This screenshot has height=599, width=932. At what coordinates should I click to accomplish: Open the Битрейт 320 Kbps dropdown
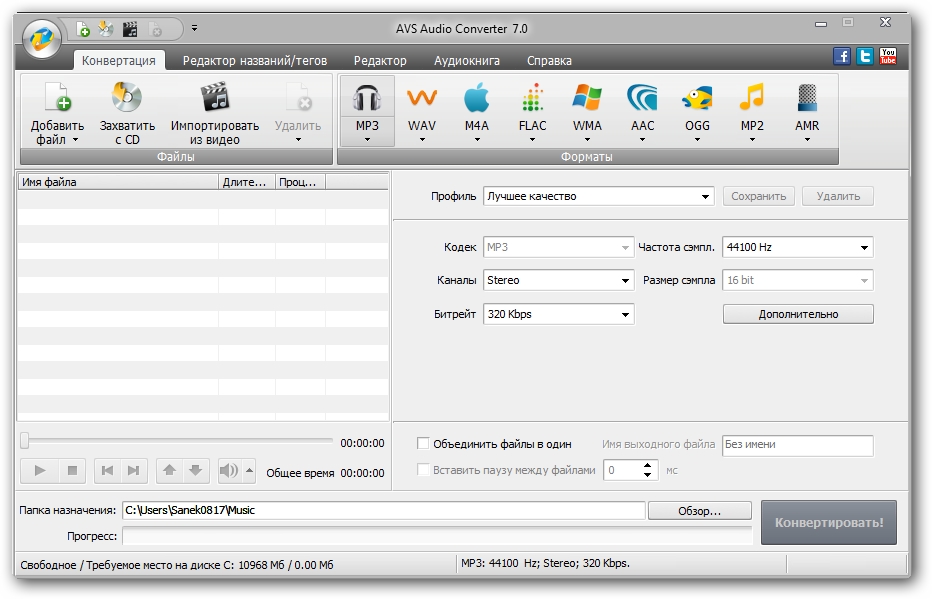click(559, 314)
